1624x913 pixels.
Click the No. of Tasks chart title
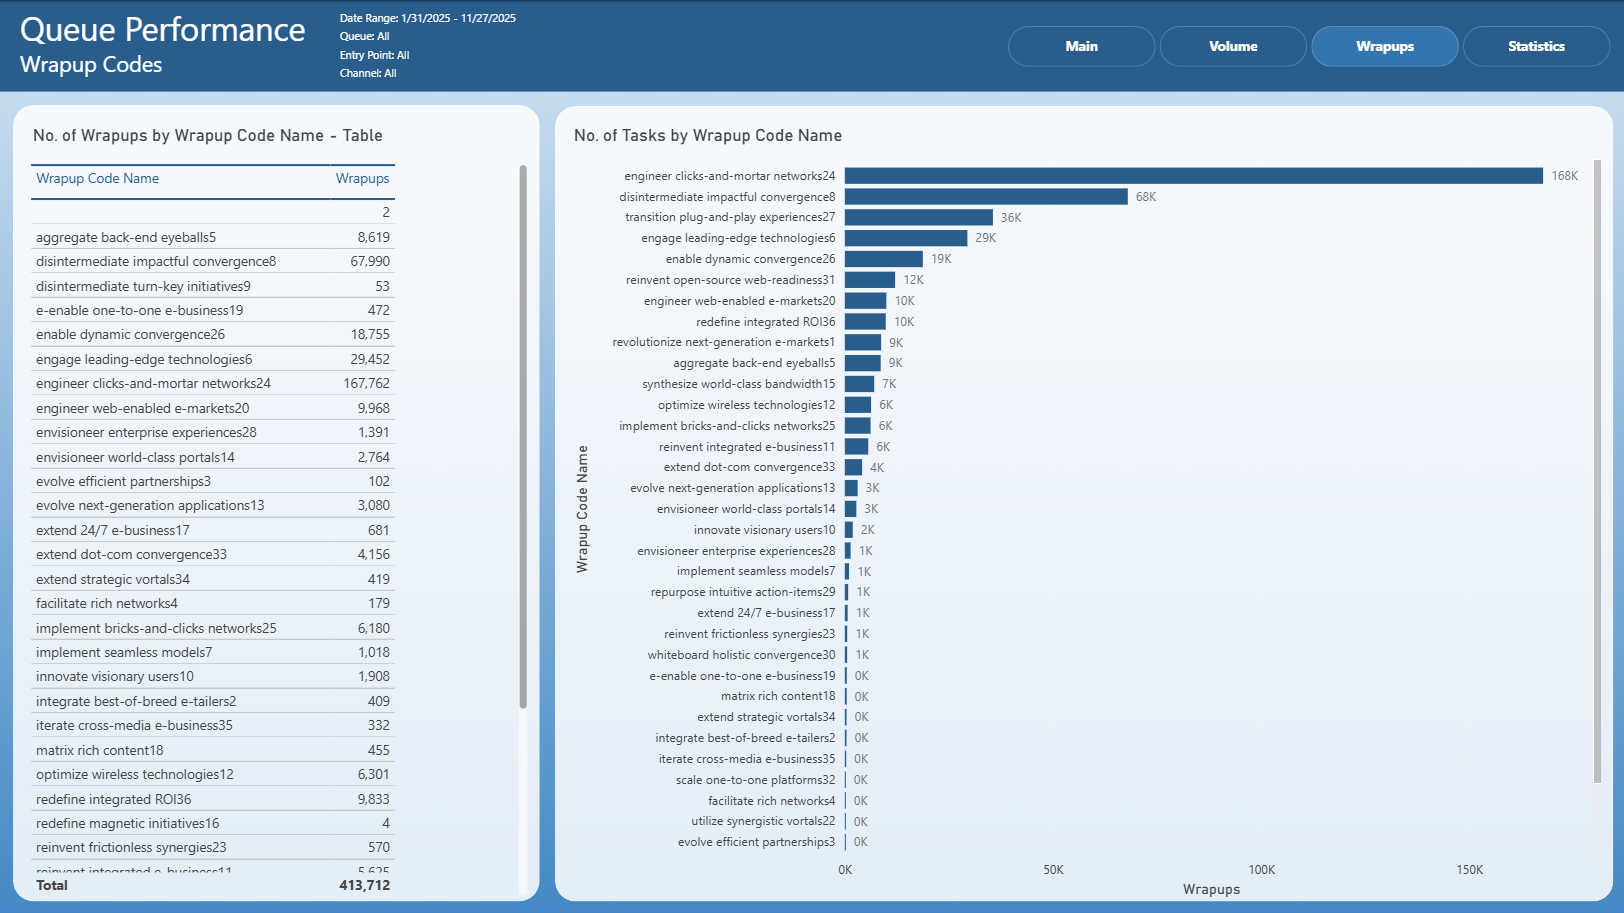point(708,136)
